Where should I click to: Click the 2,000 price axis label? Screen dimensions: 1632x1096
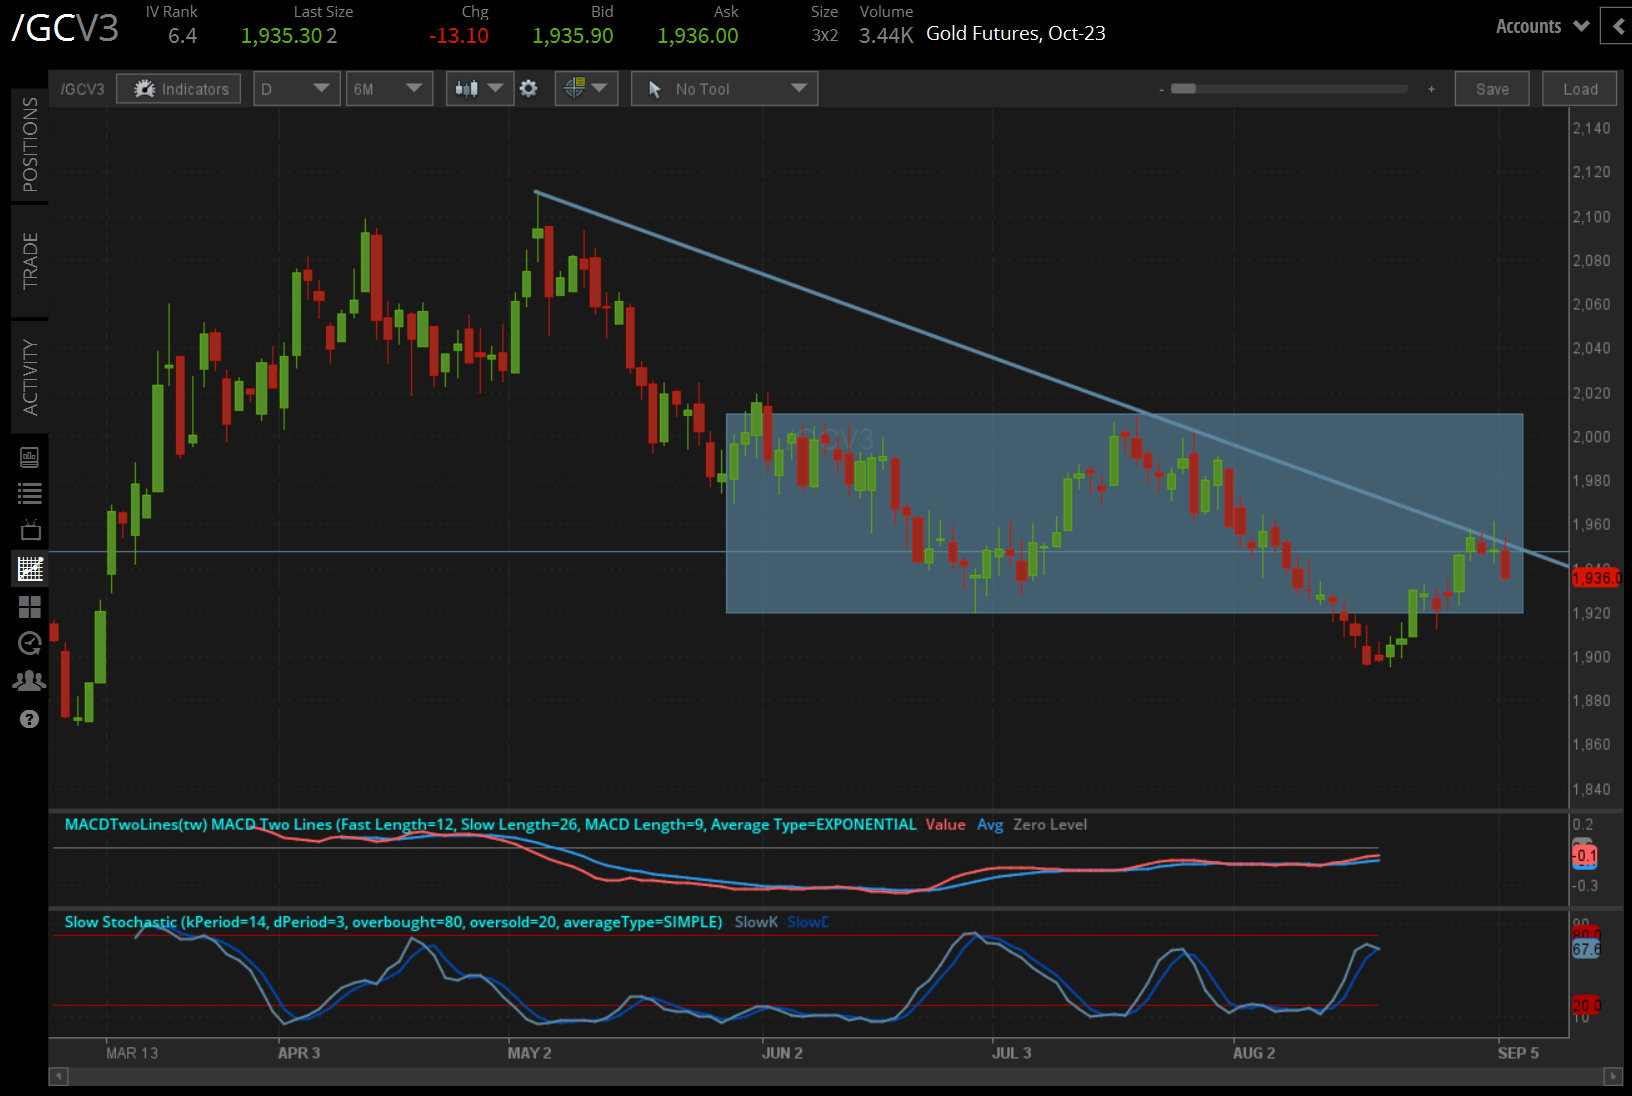click(1591, 437)
